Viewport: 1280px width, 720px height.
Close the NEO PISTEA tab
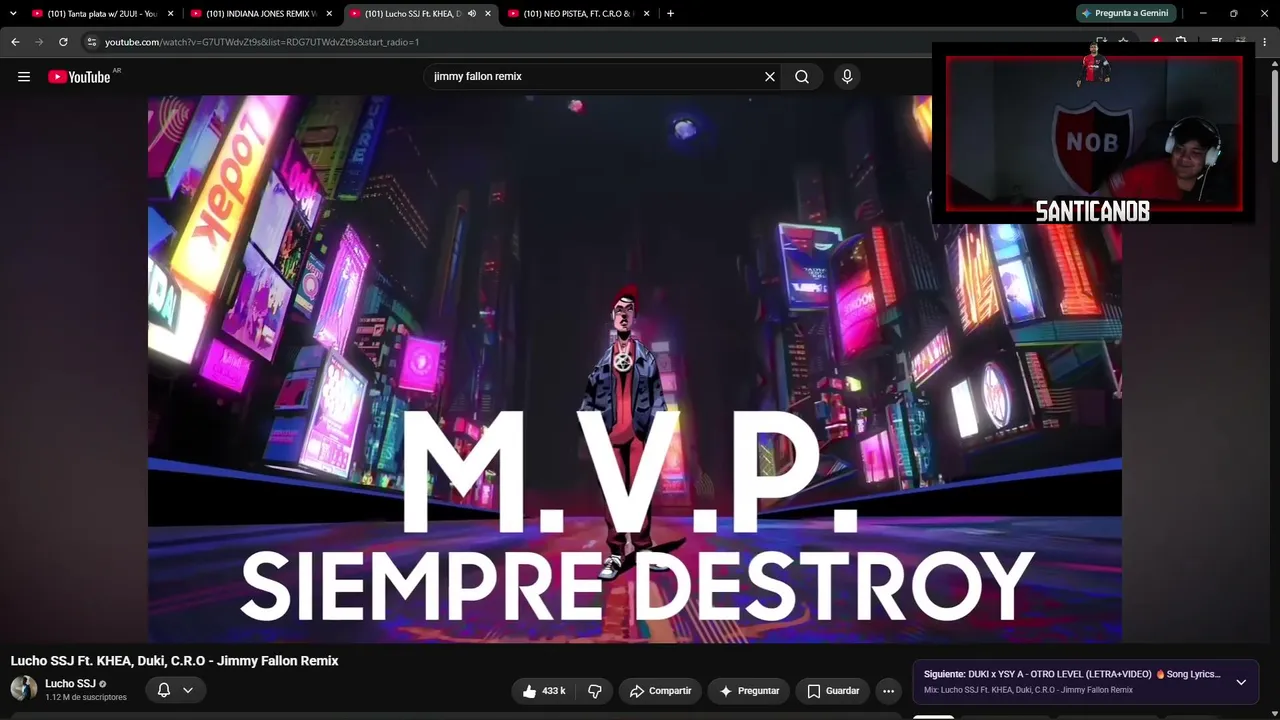[x=647, y=13]
